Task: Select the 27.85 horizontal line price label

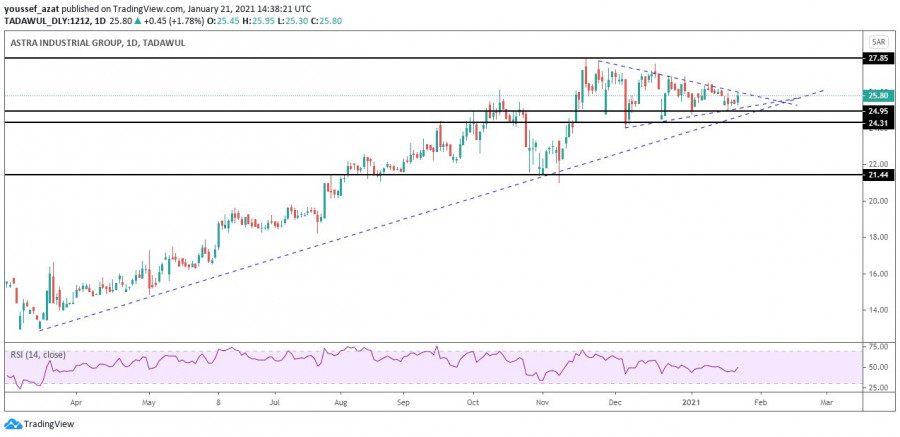Action: (x=878, y=59)
